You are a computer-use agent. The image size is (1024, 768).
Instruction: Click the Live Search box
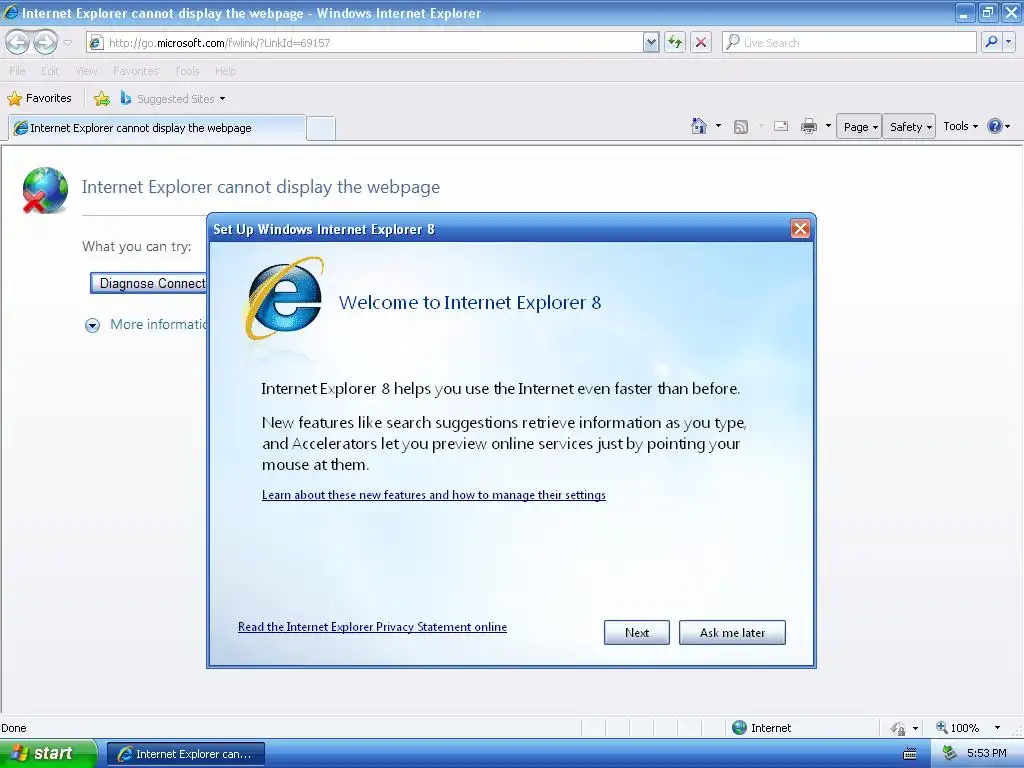pos(849,42)
